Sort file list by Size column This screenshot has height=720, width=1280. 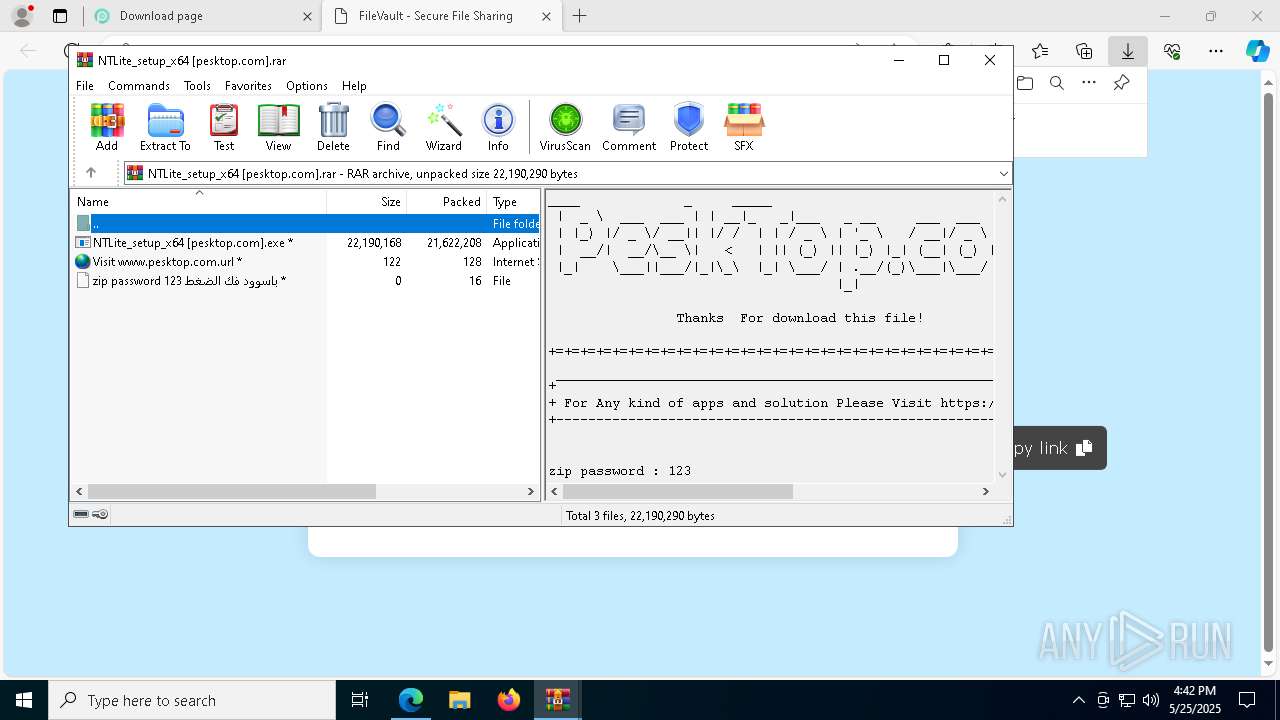click(367, 201)
